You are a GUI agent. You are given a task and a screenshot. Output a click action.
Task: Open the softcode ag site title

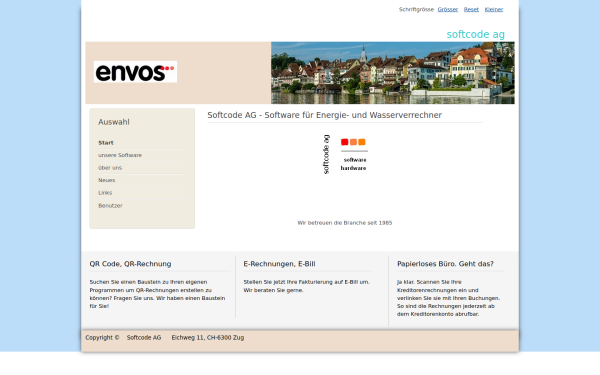point(476,34)
